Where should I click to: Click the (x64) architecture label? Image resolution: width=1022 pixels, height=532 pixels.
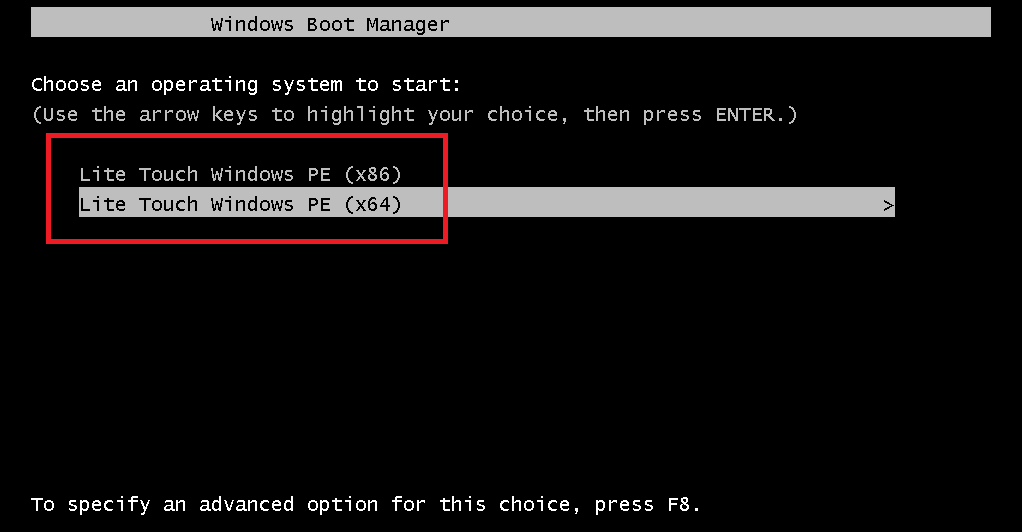(x=372, y=205)
